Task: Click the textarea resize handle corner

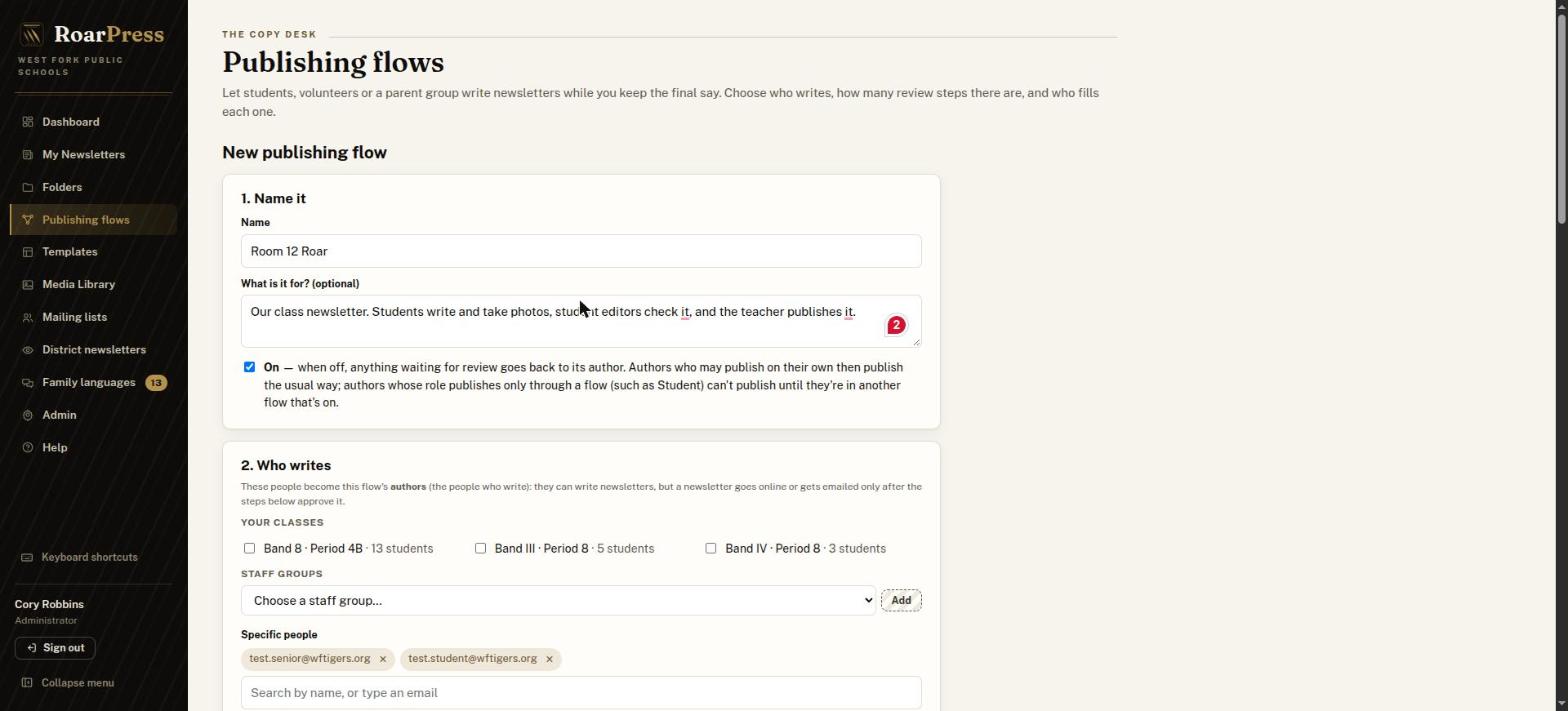Action: pyautogui.click(x=915, y=342)
